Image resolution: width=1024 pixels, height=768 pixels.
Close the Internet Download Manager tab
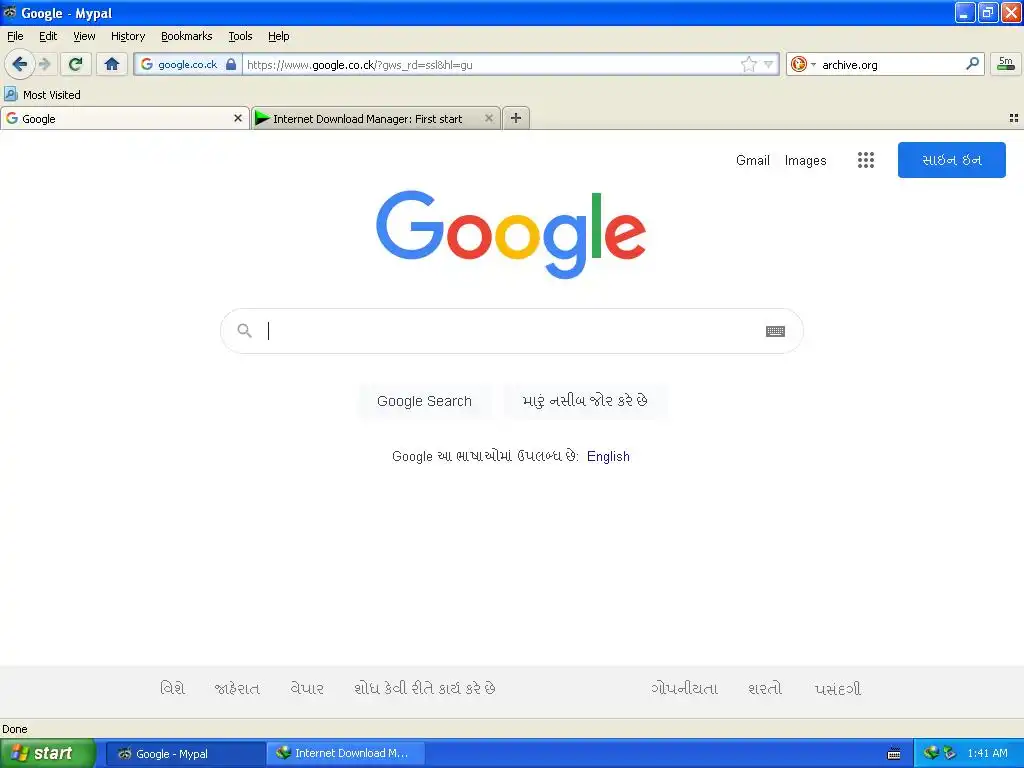488,118
